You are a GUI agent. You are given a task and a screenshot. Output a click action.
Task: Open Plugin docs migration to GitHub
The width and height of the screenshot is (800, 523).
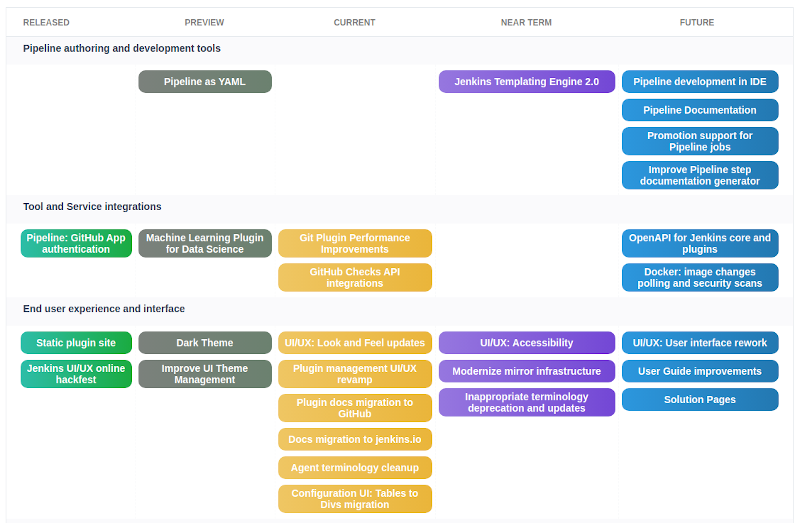[355, 408]
